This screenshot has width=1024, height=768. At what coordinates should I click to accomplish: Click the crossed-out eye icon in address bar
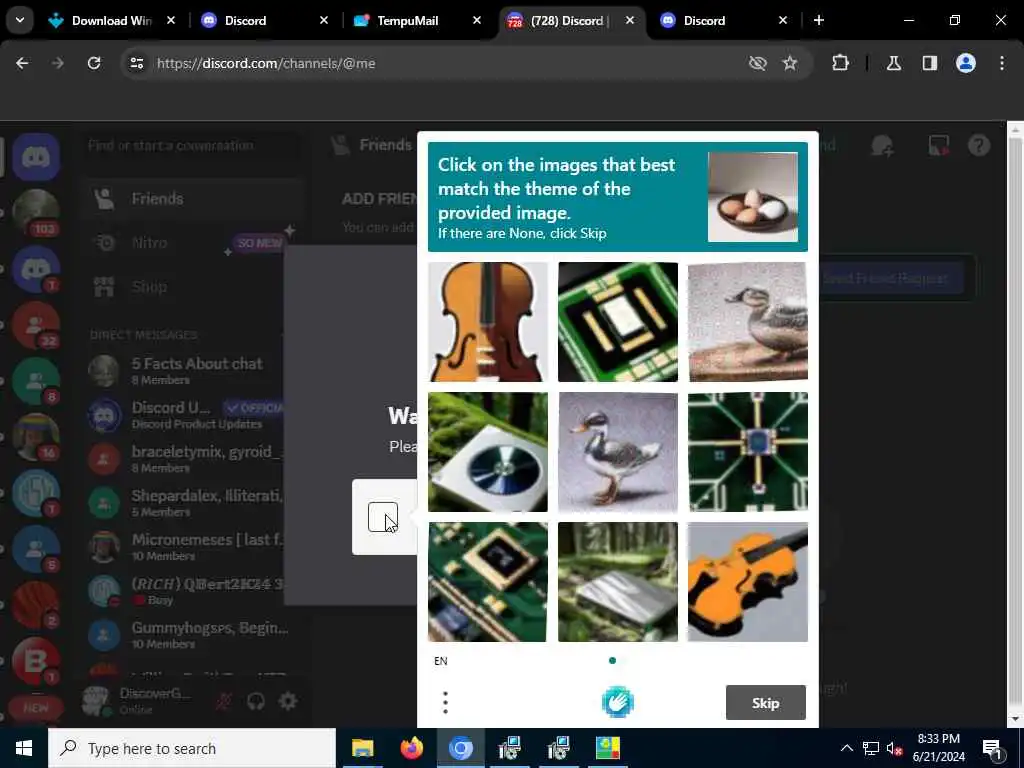pyautogui.click(x=758, y=63)
